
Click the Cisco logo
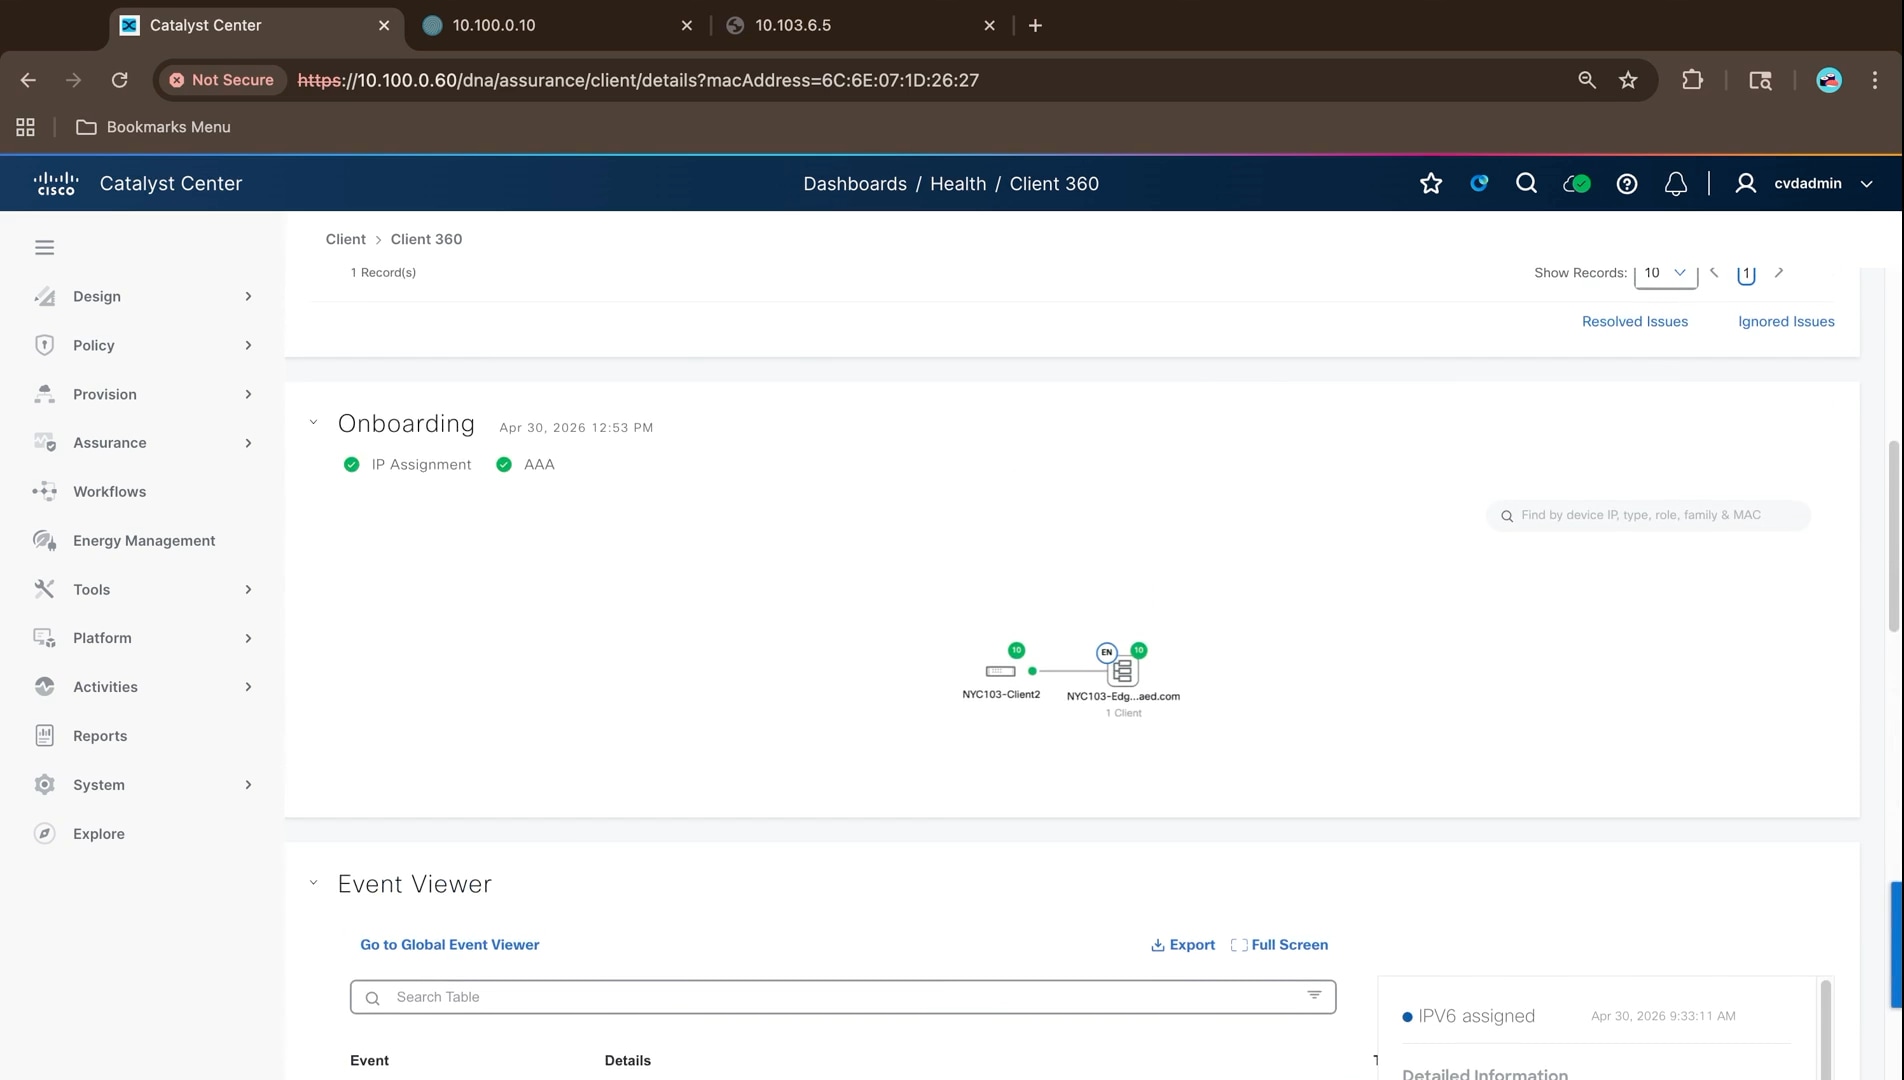pyautogui.click(x=55, y=183)
